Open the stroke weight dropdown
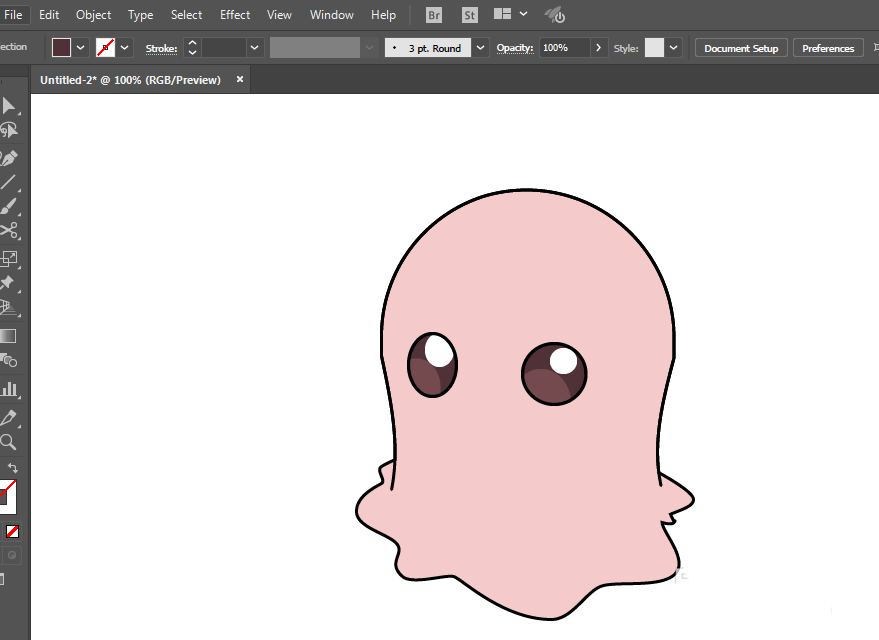879x640 pixels. tap(255, 48)
